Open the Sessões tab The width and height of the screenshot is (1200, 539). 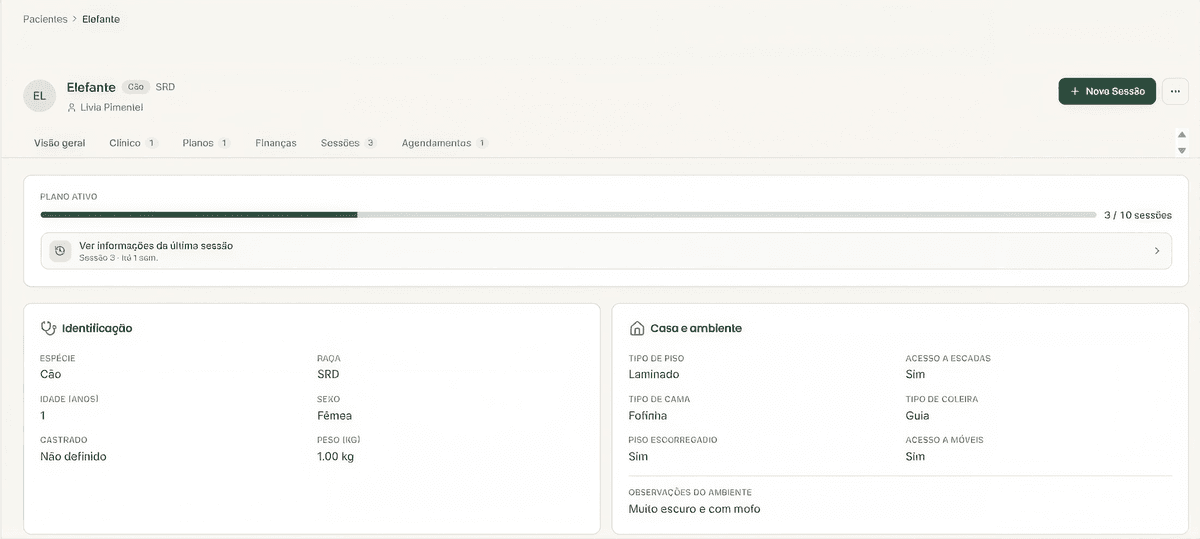(x=348, y=143)
